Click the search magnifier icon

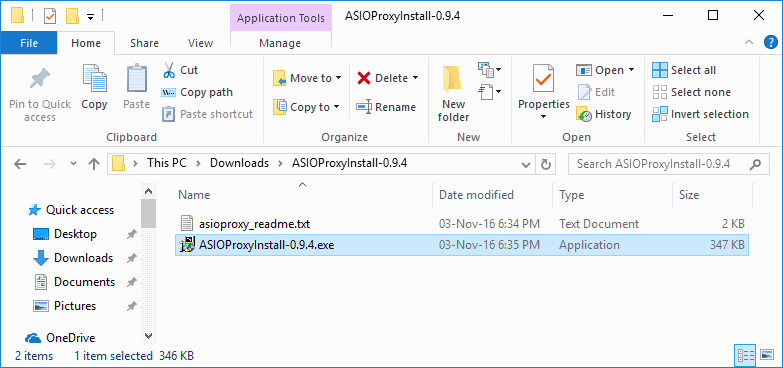[756, 164]
